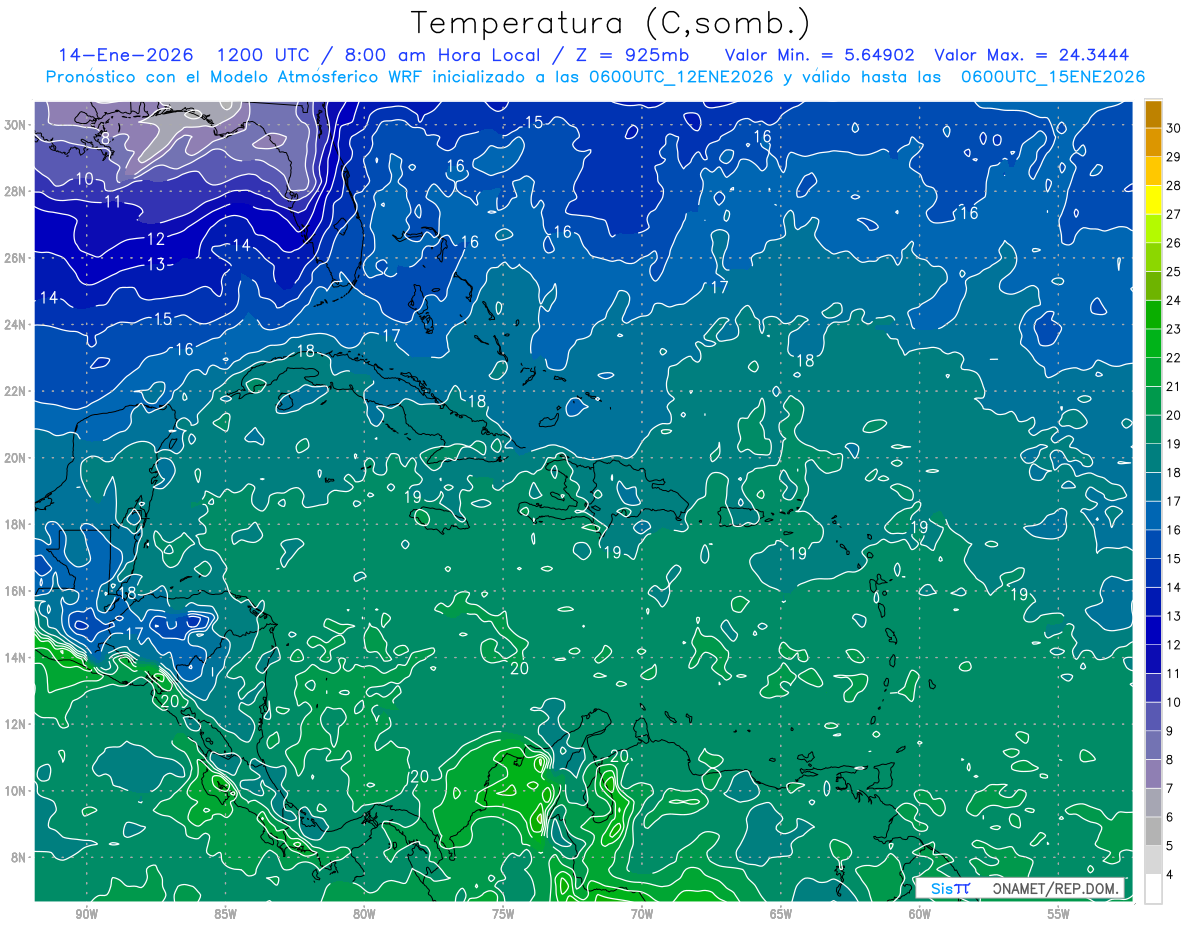Click the '90W' longitude axis label
This screenshot has width=1200, height=927.
click(86, 914)
